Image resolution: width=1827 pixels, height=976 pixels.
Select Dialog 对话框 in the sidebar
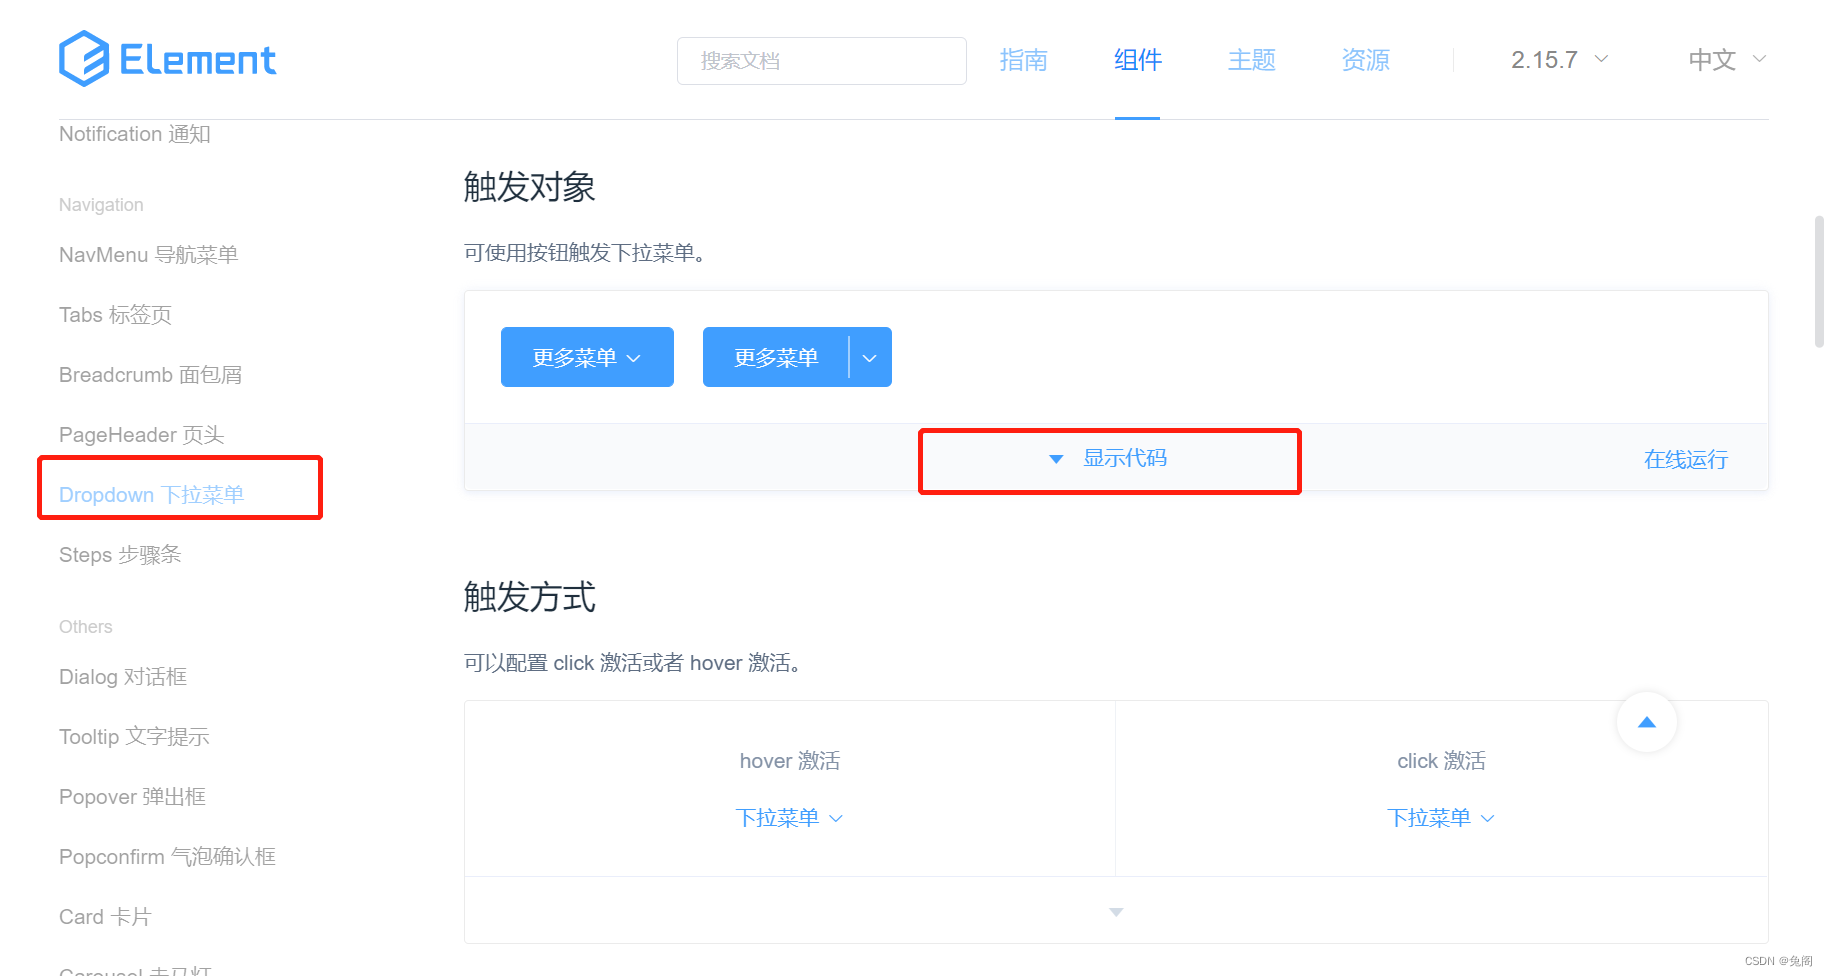point(122,676)
